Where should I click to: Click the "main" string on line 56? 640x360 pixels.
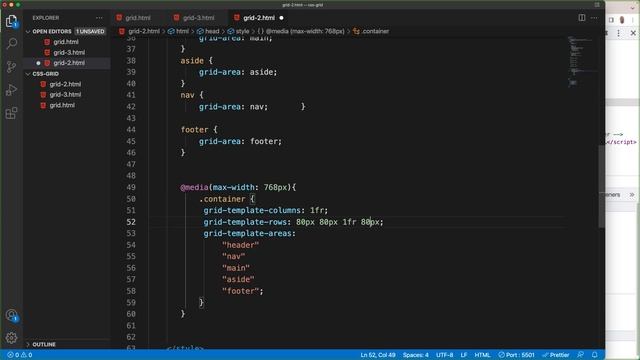(x=236, y=268)
